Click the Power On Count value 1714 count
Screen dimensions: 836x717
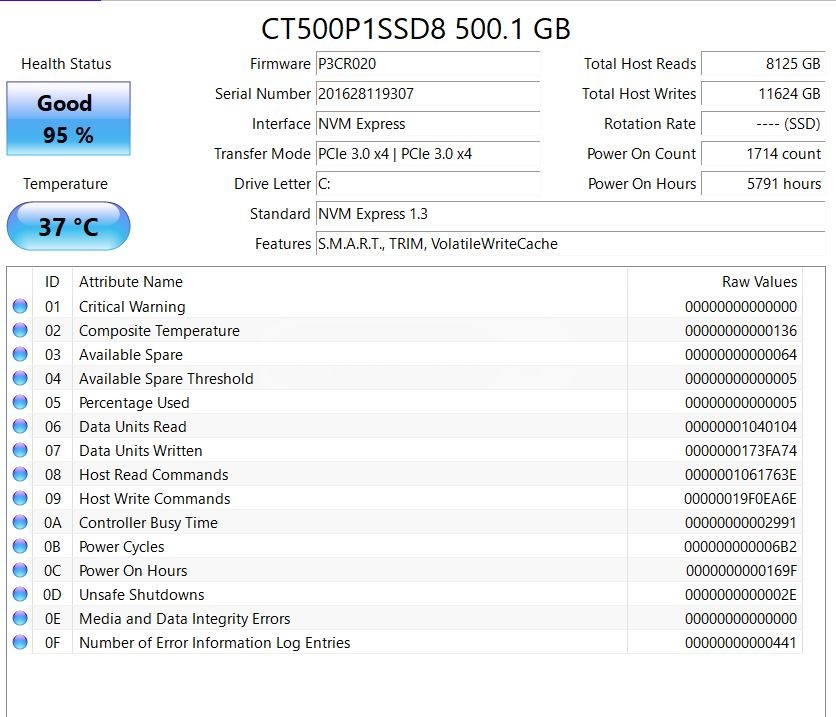(x=763, y=154)
